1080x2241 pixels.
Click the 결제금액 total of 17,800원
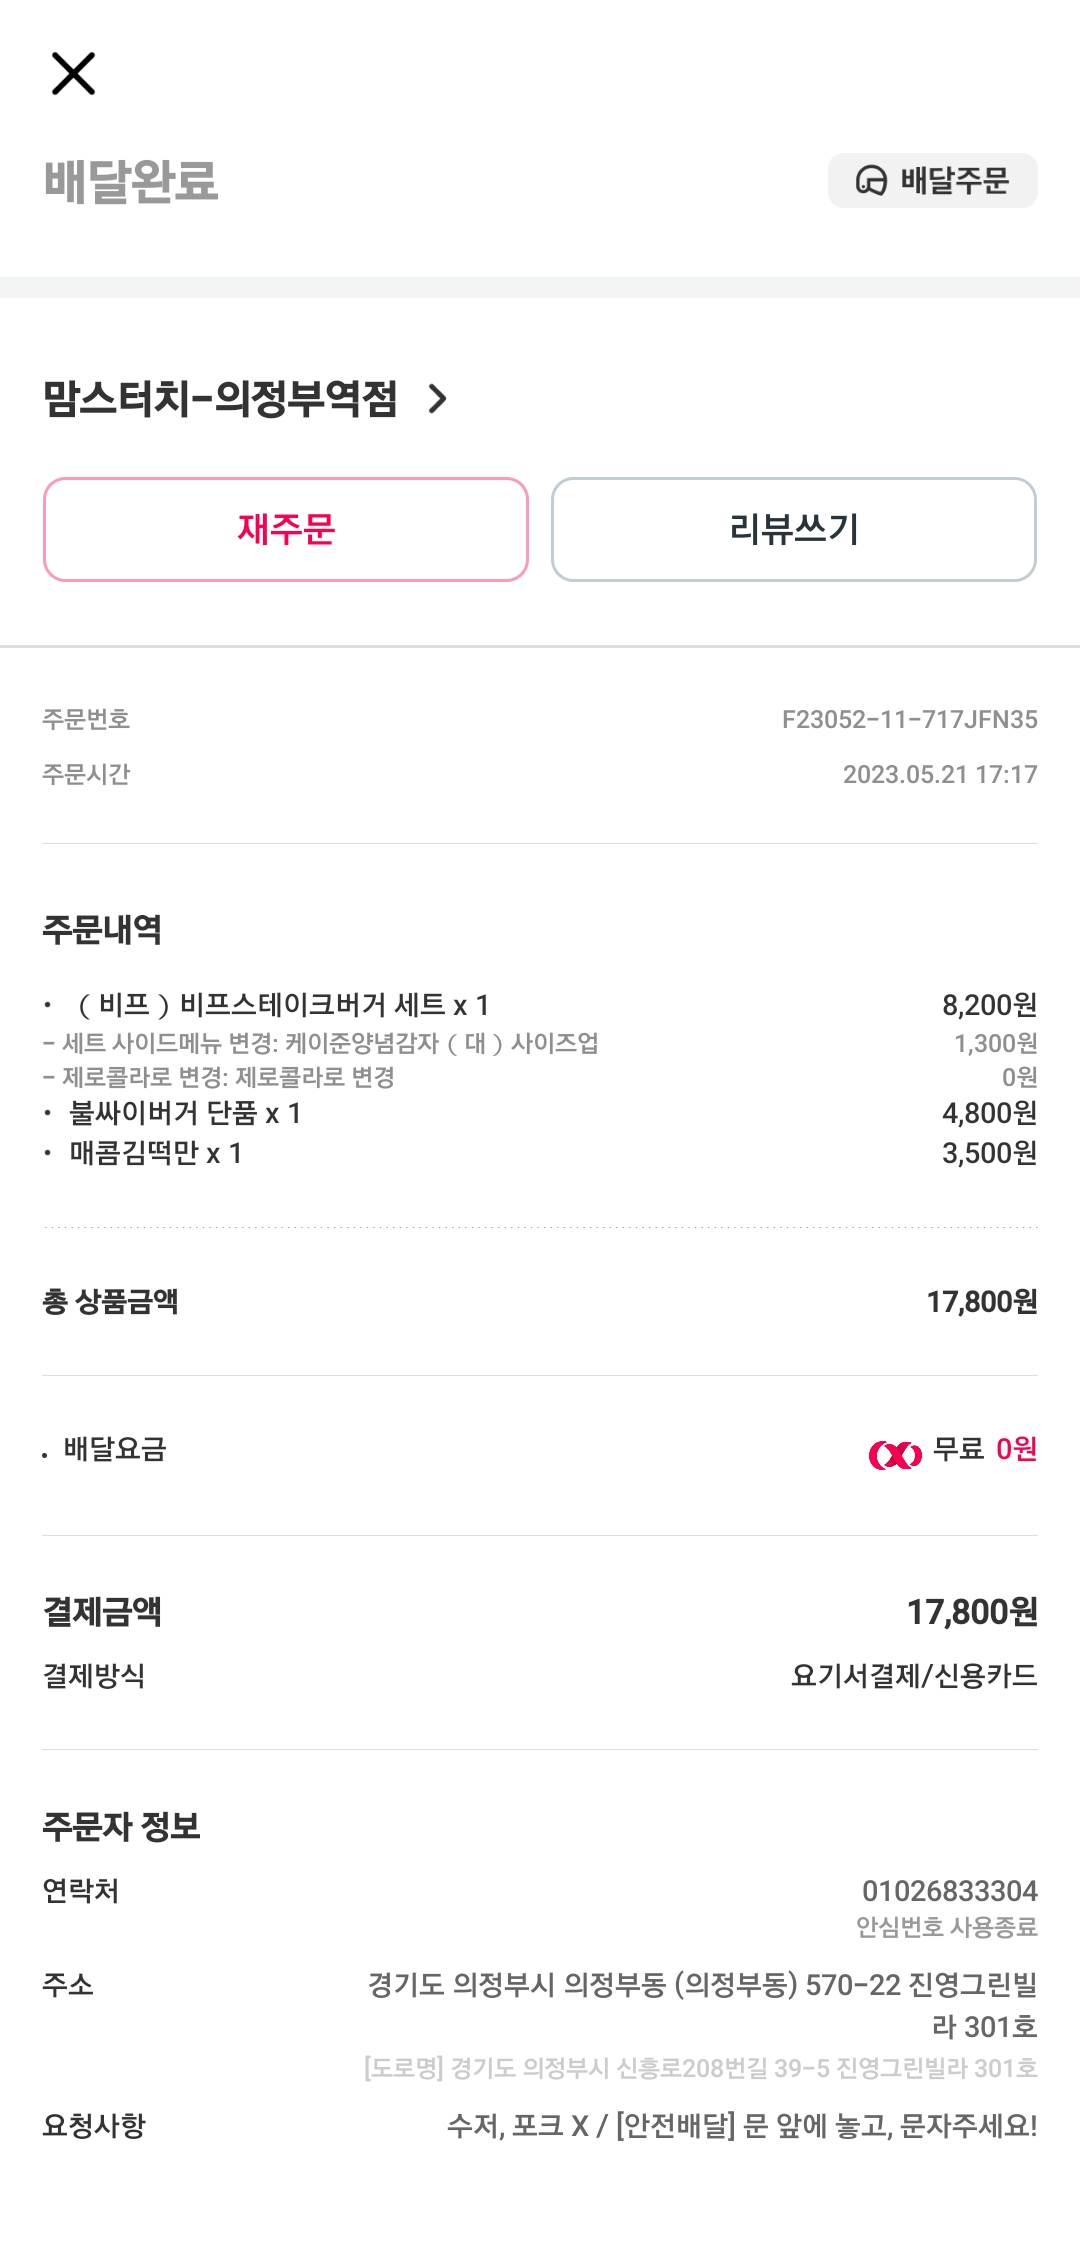tap(971, 1612)
